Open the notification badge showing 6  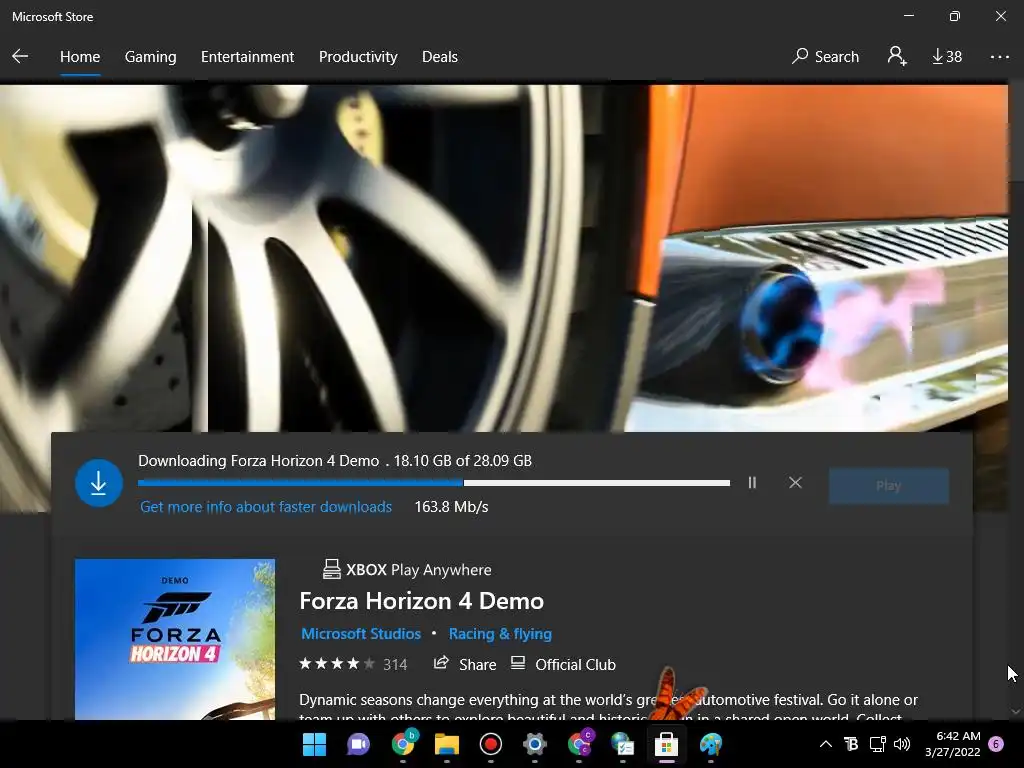(x=996, y=744)
